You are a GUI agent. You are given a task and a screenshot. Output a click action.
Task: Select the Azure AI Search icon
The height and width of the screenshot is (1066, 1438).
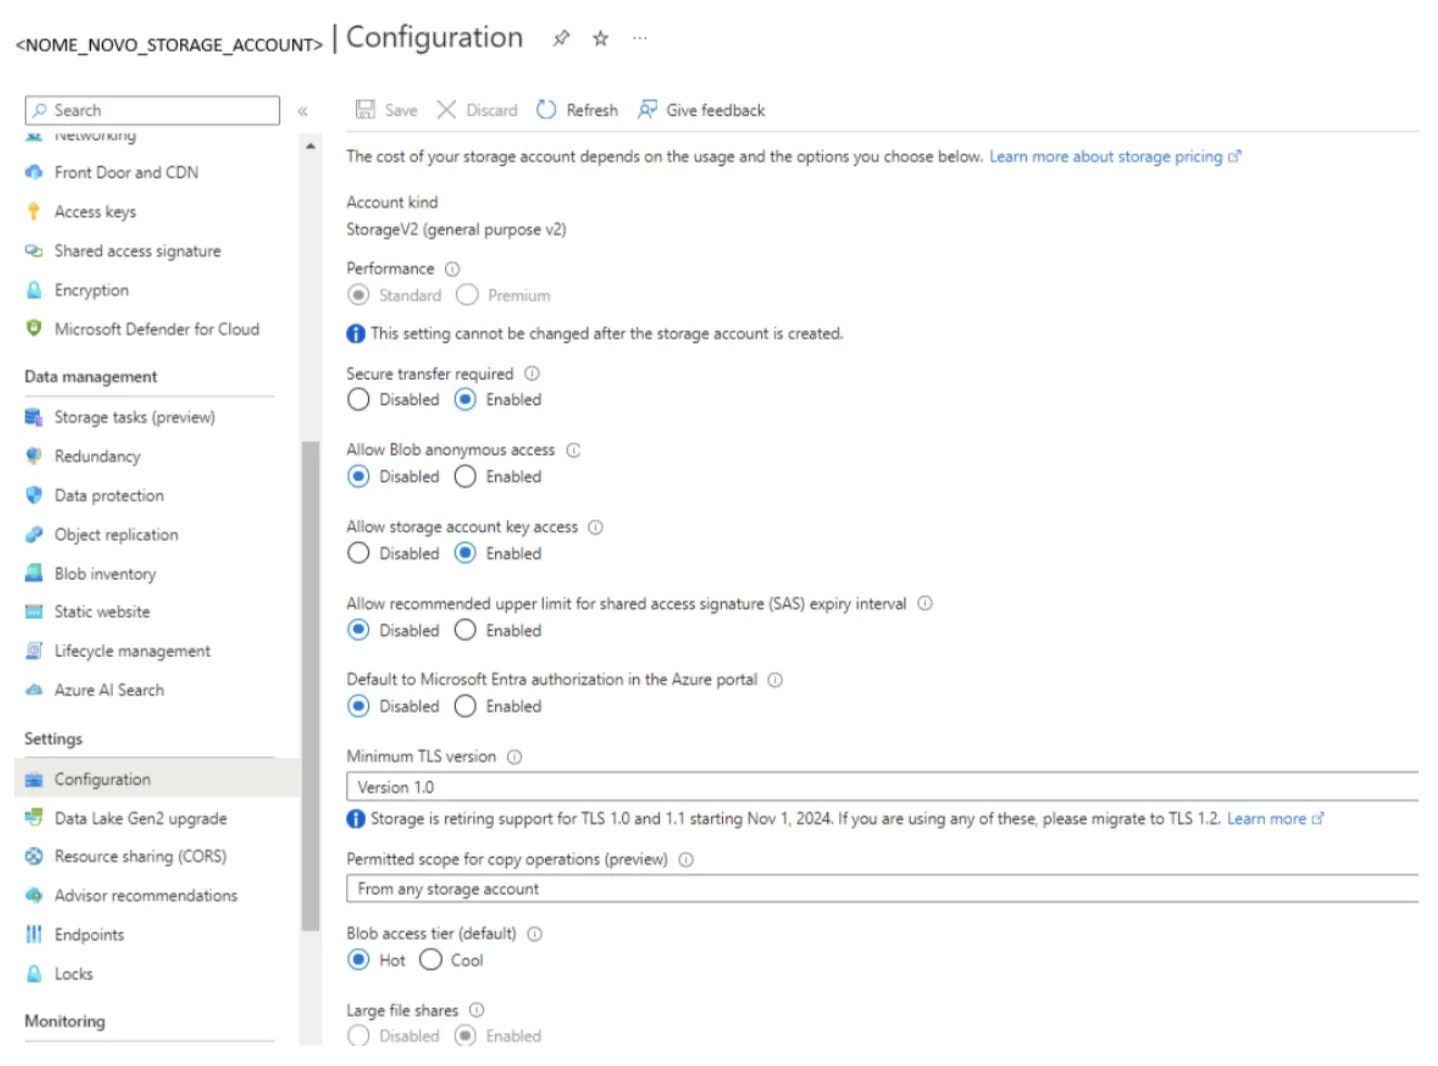(x=35, y=689)
